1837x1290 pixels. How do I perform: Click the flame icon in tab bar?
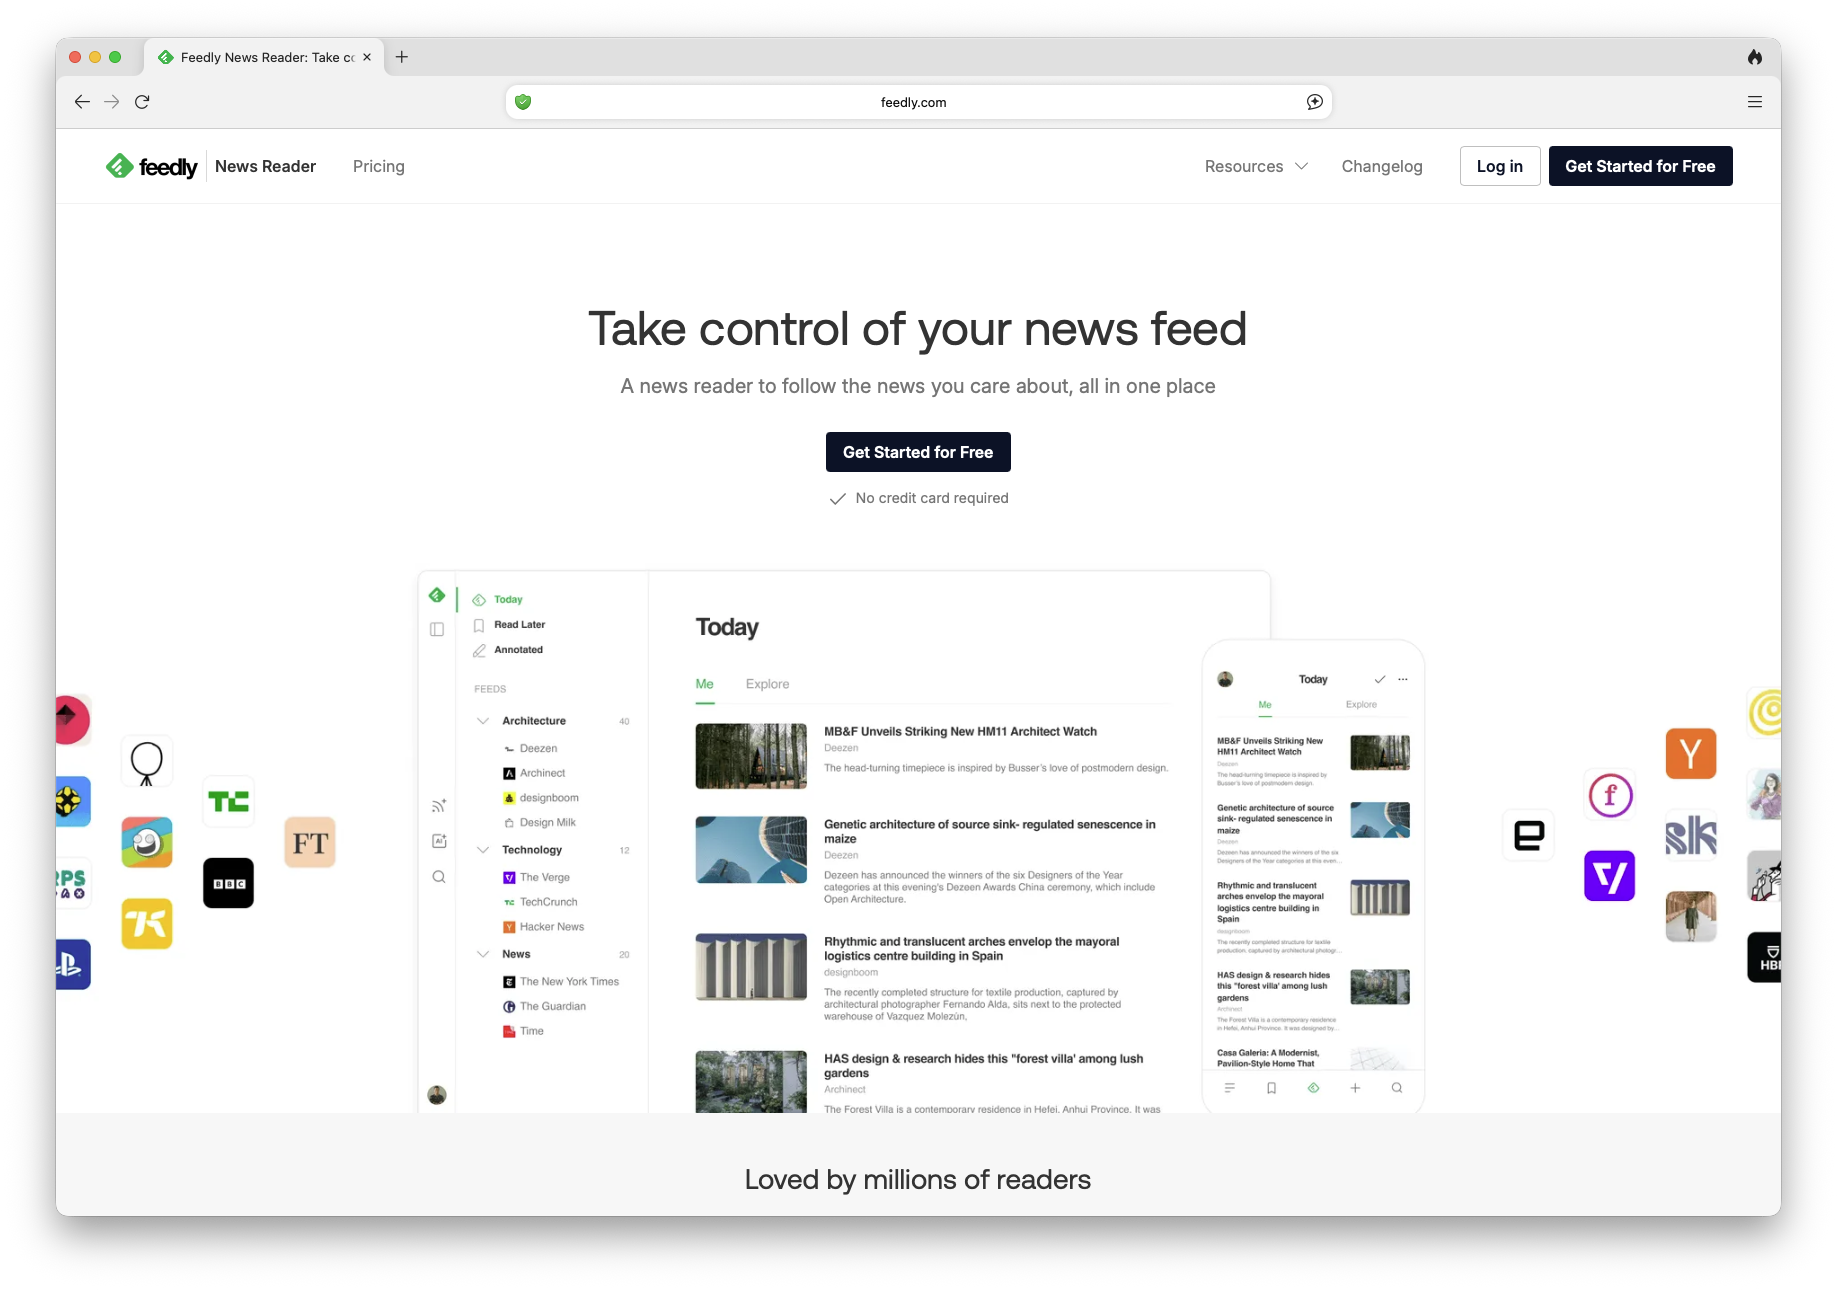pyautogui.click(x=1754, y=57)
